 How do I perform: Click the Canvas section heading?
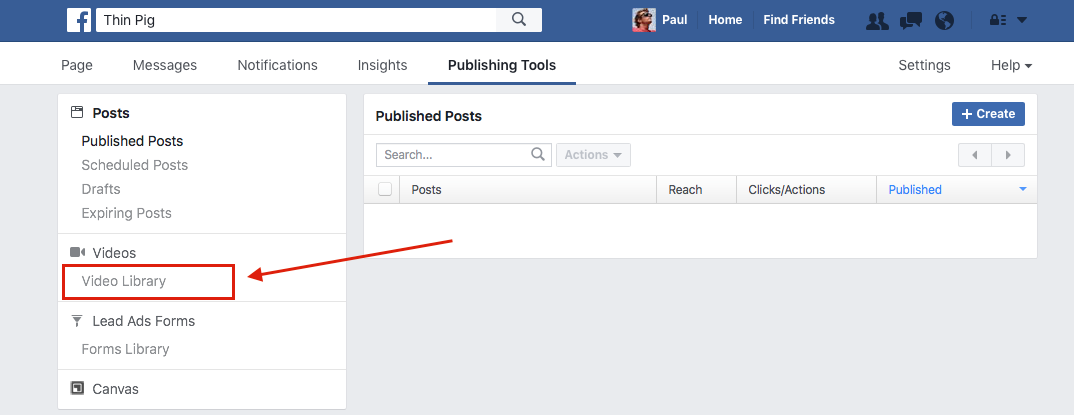115,389
